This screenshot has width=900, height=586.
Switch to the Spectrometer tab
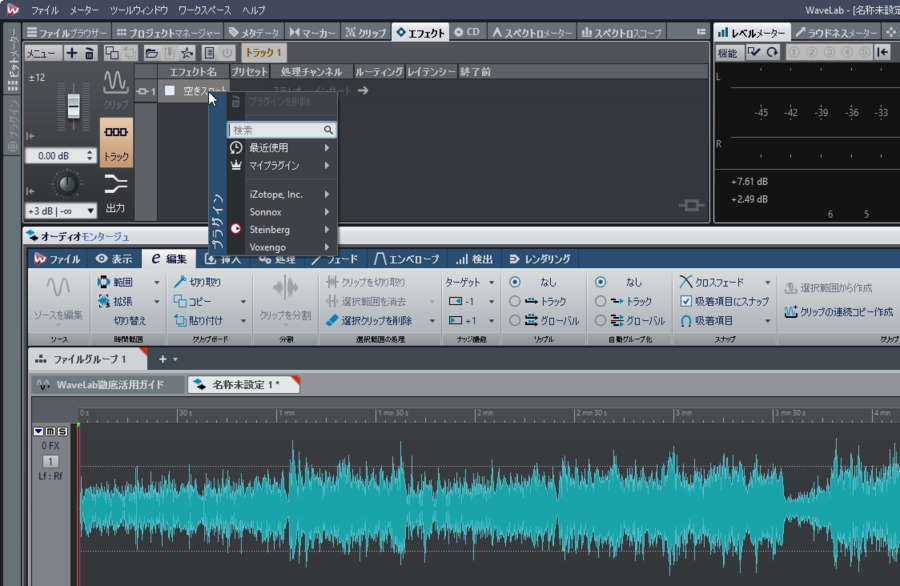coord(532,33)
